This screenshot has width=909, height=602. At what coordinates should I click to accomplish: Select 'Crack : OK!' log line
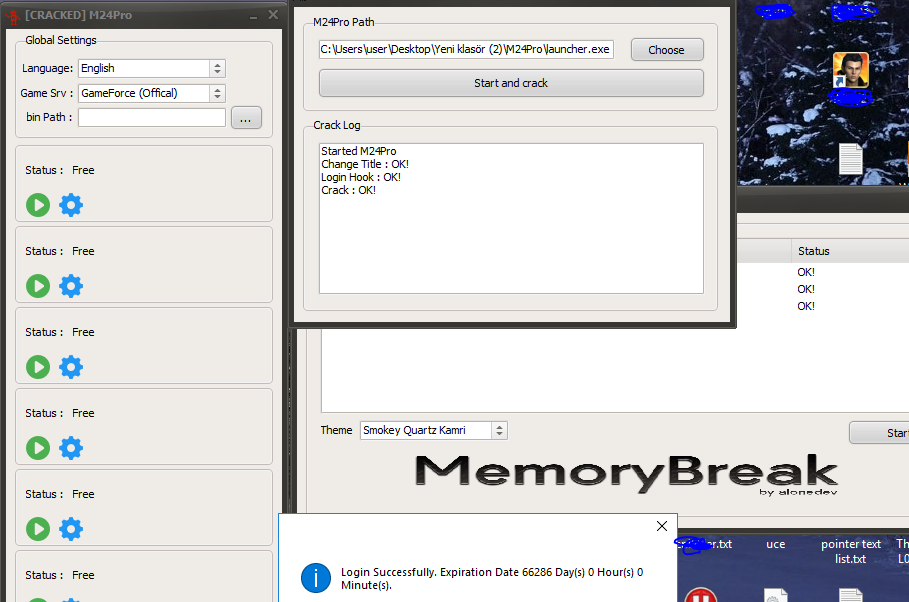pyautogui.click(x=348, y=190)
